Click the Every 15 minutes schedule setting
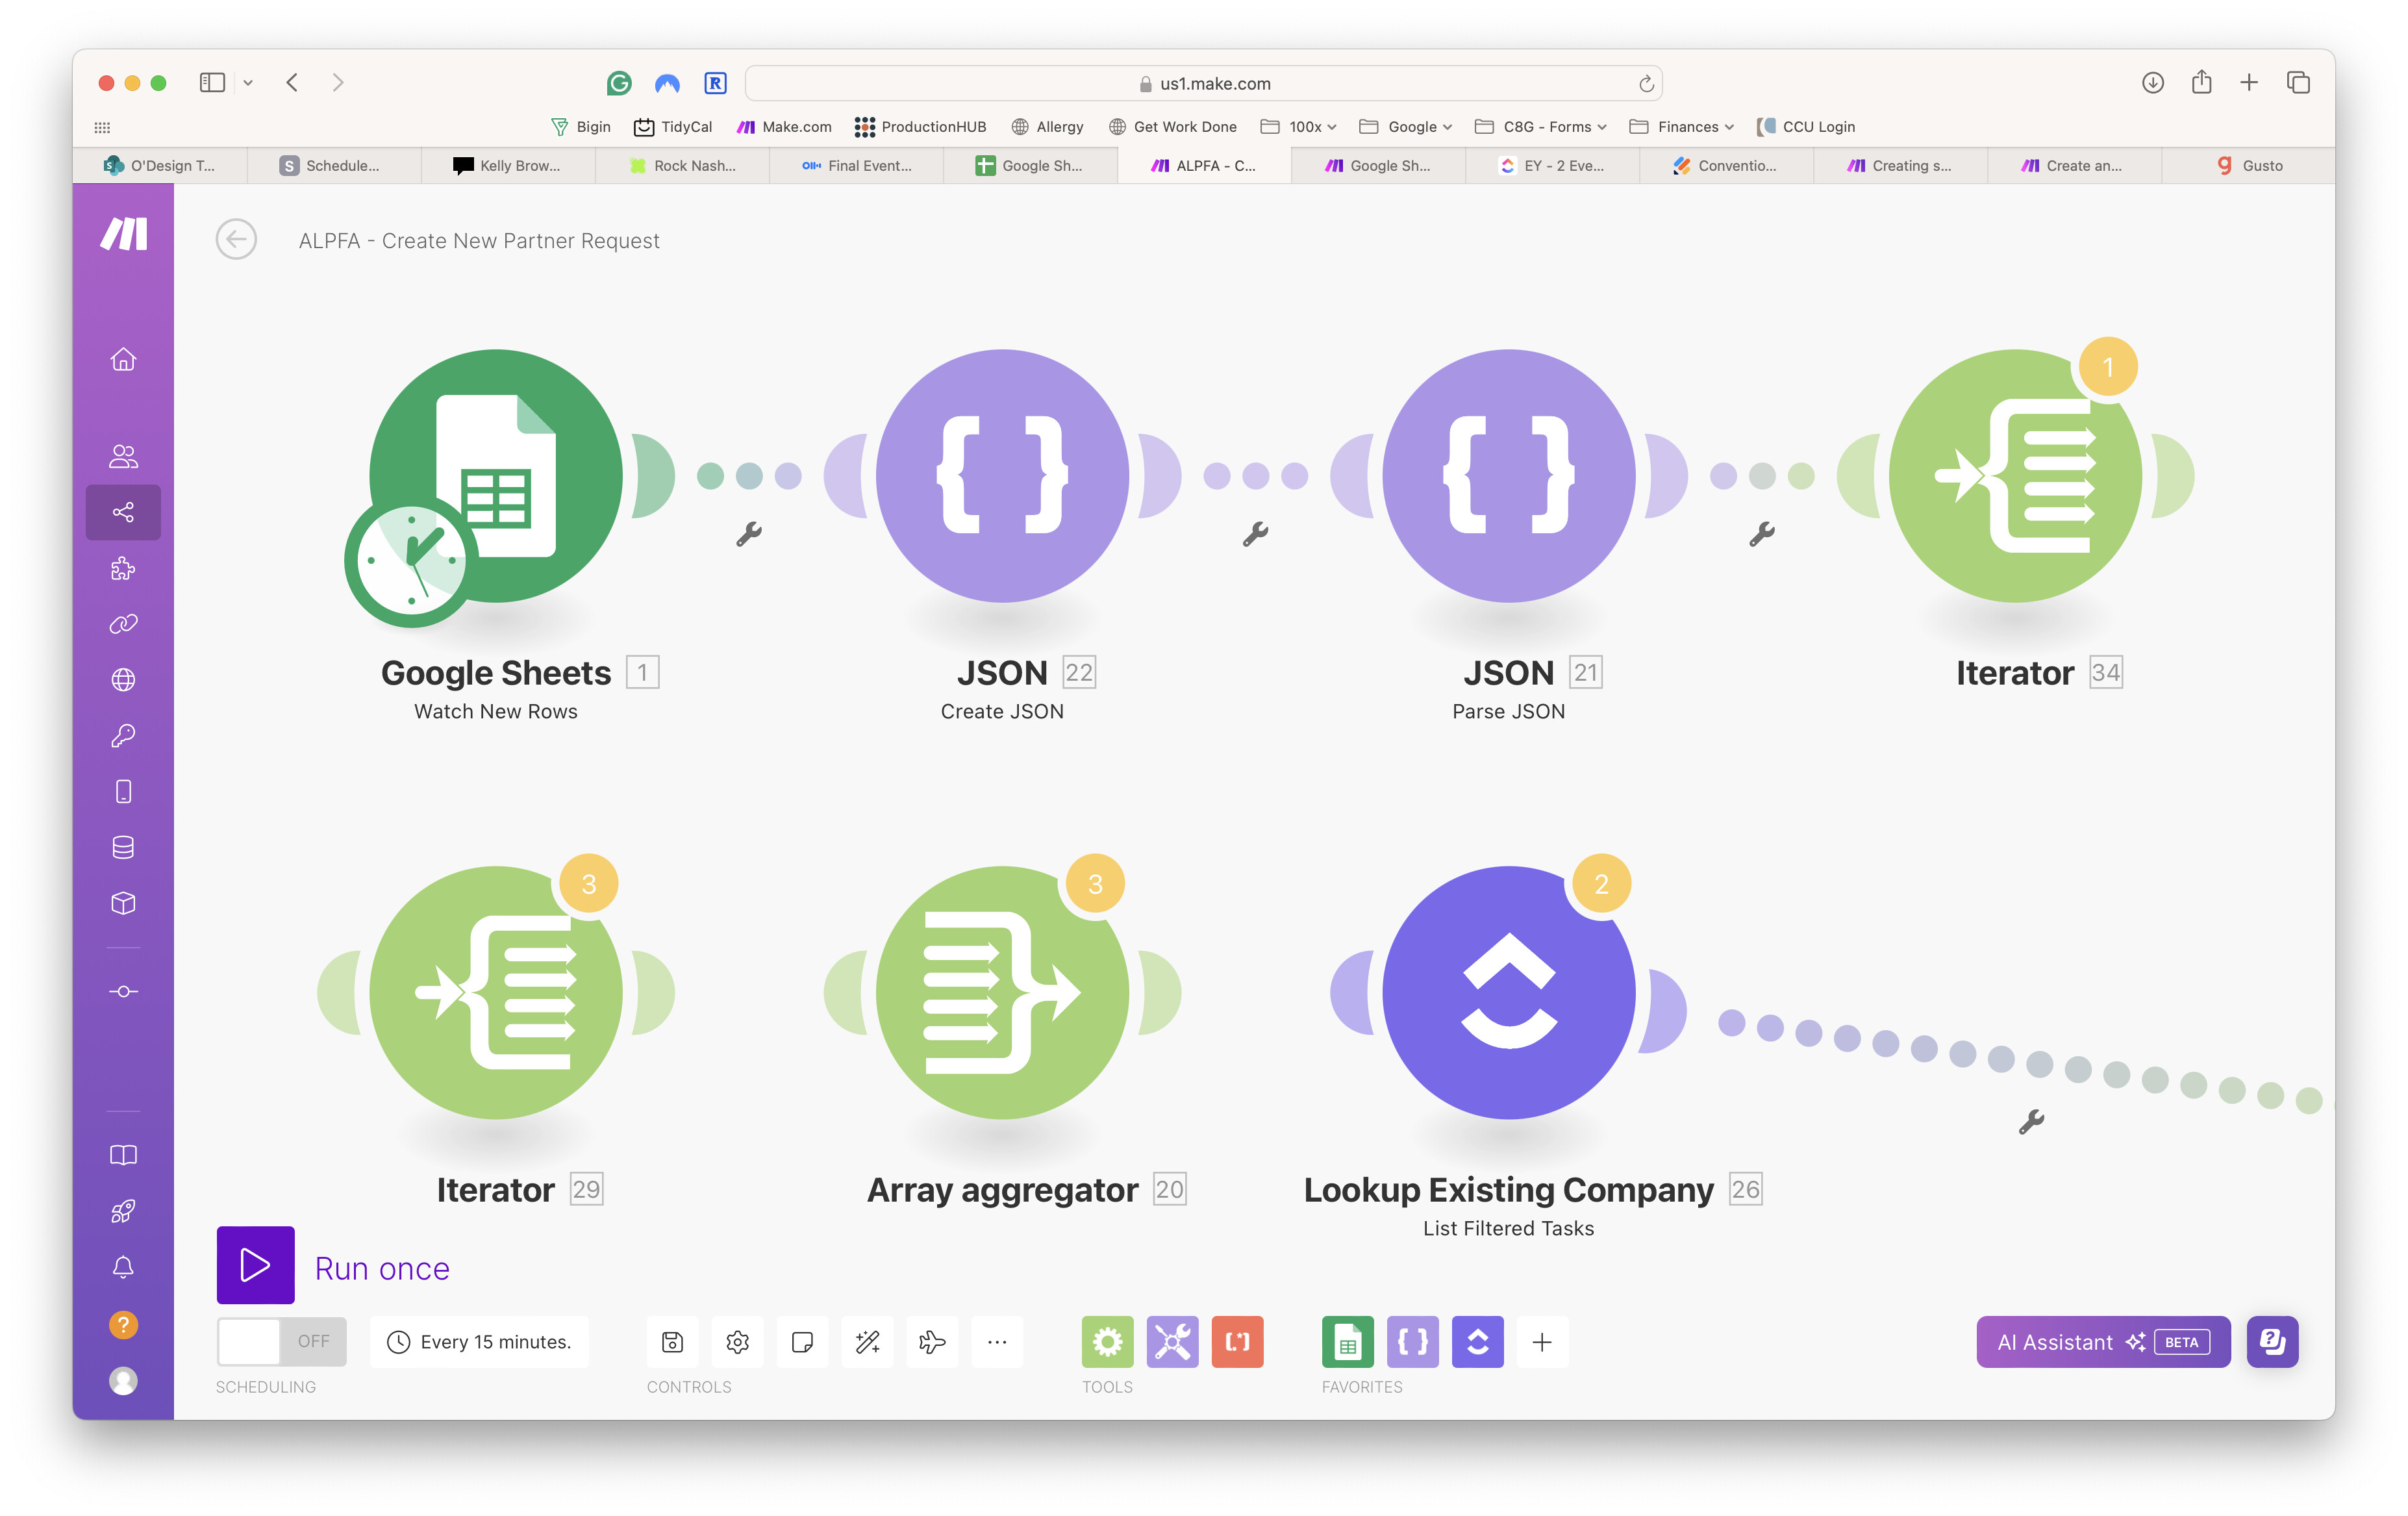This screenshot has height=1516, width=2408. (x=480, y=1342)
